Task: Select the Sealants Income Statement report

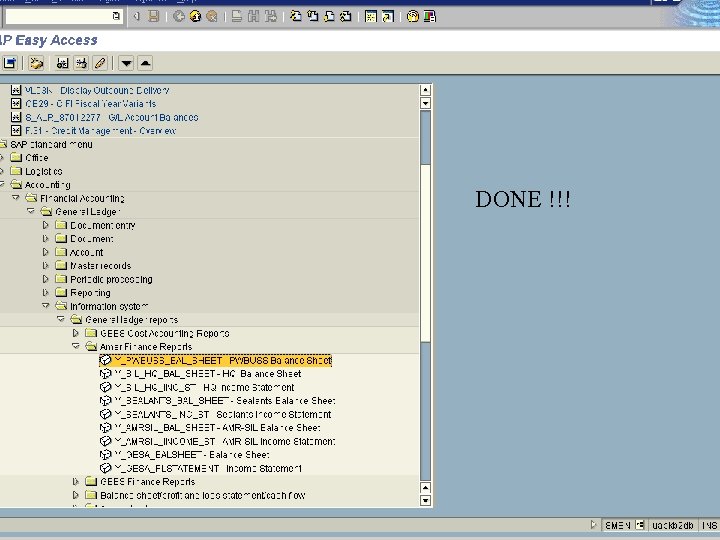Action: pyautogui.click(x=223, y=414)
